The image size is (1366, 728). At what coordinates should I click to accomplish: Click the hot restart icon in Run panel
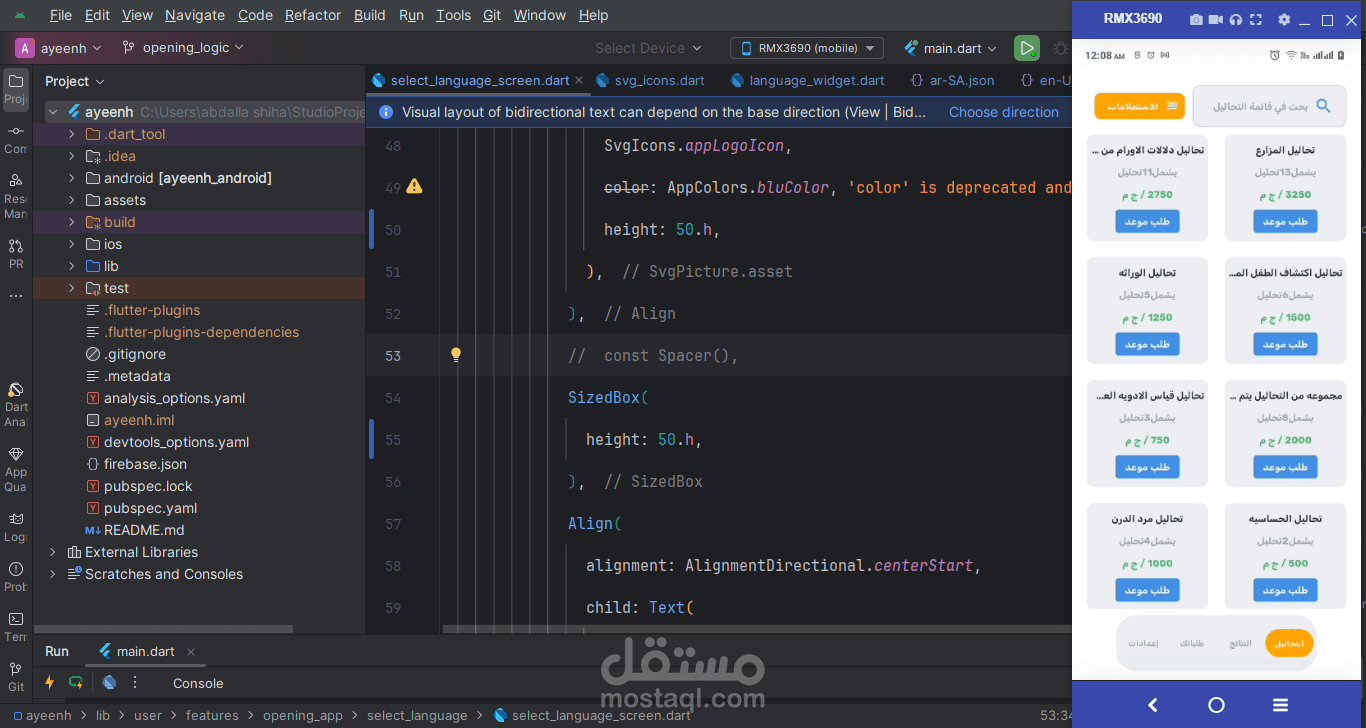pos(76,682)
